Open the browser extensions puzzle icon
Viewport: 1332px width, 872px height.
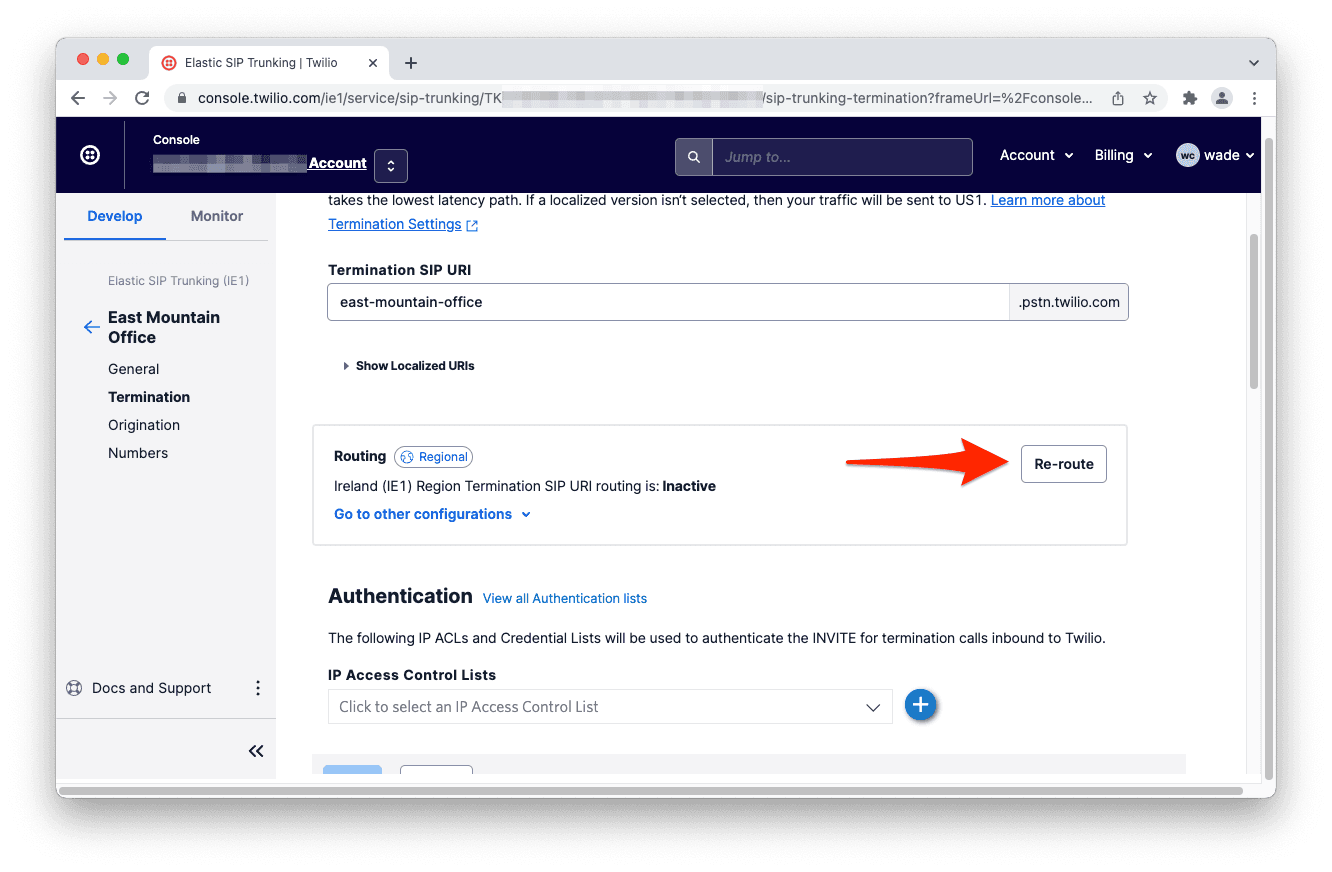1189,98
